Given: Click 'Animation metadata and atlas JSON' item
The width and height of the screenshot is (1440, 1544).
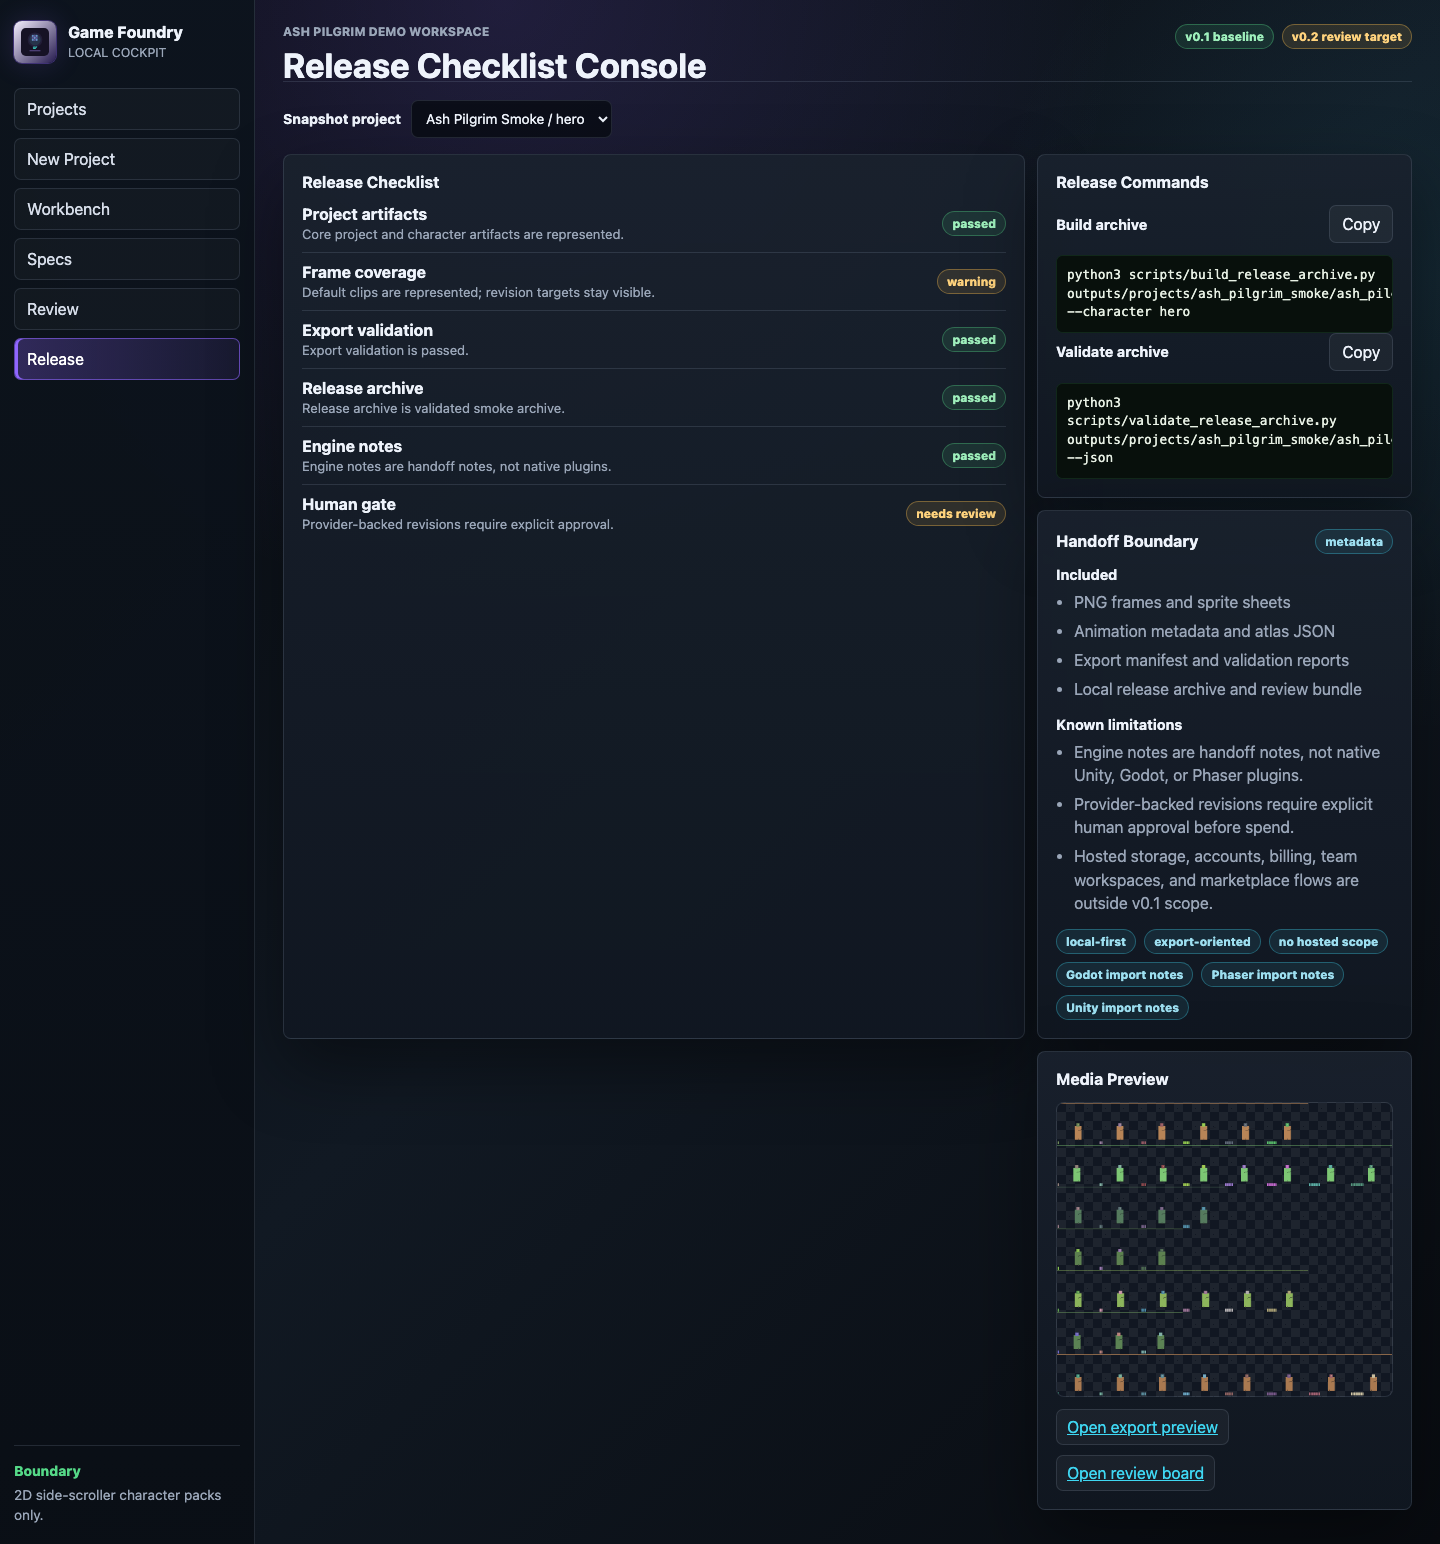Looking at the screenshot, I should (x=1204, y=631).
